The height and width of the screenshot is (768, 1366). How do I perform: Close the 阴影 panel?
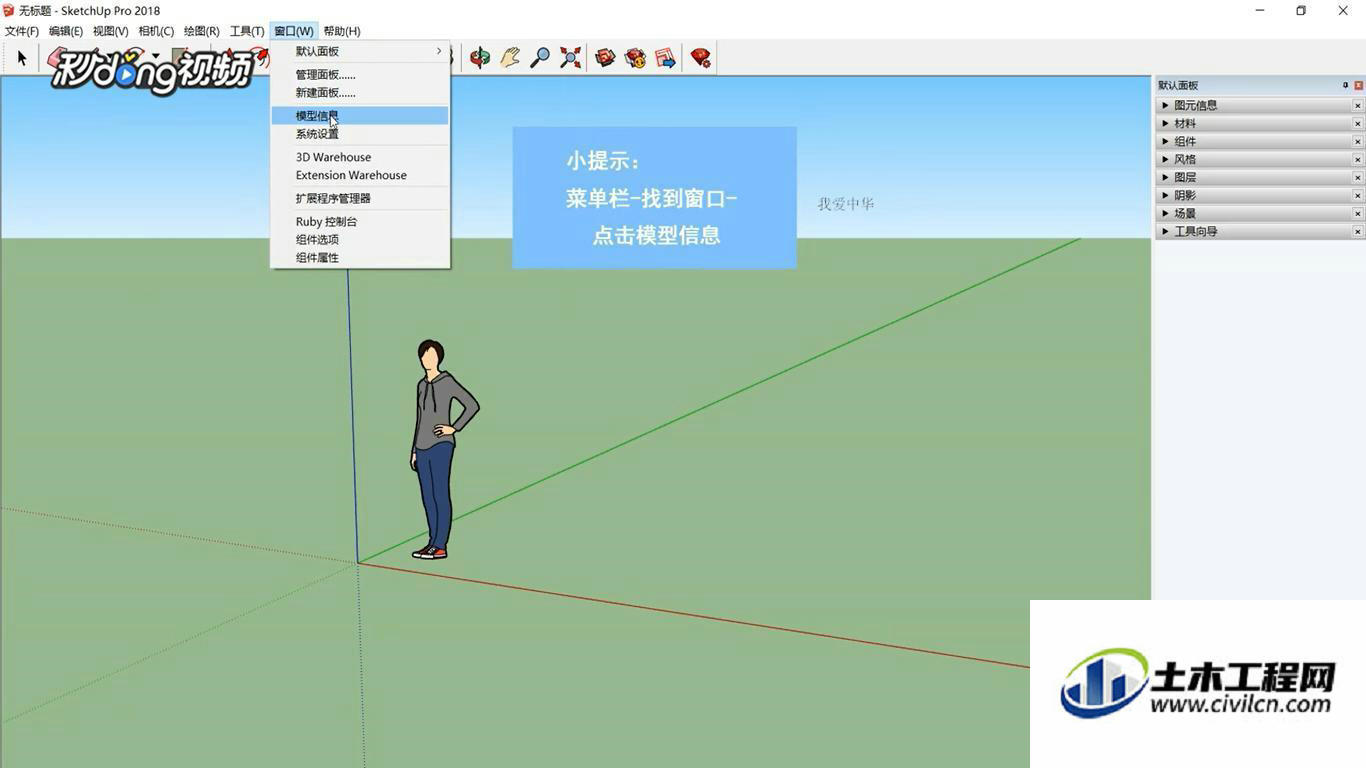(x=1358, y=195)
